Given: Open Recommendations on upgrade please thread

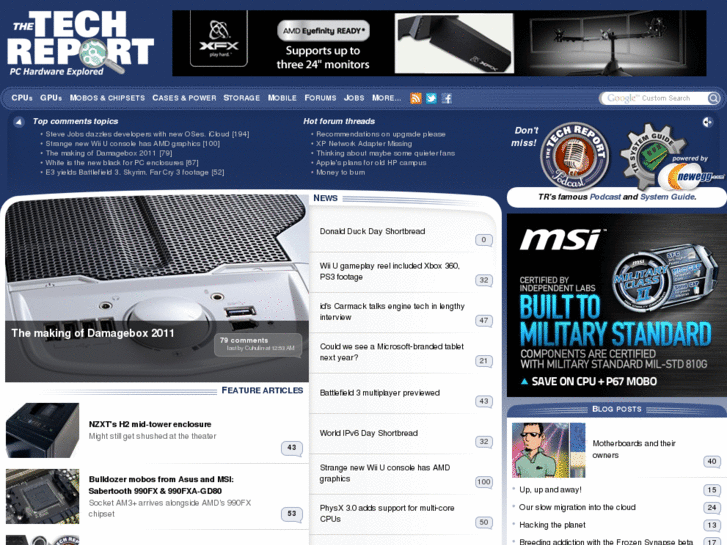Looking at the screenshot, I should click(x=381, y=134).
